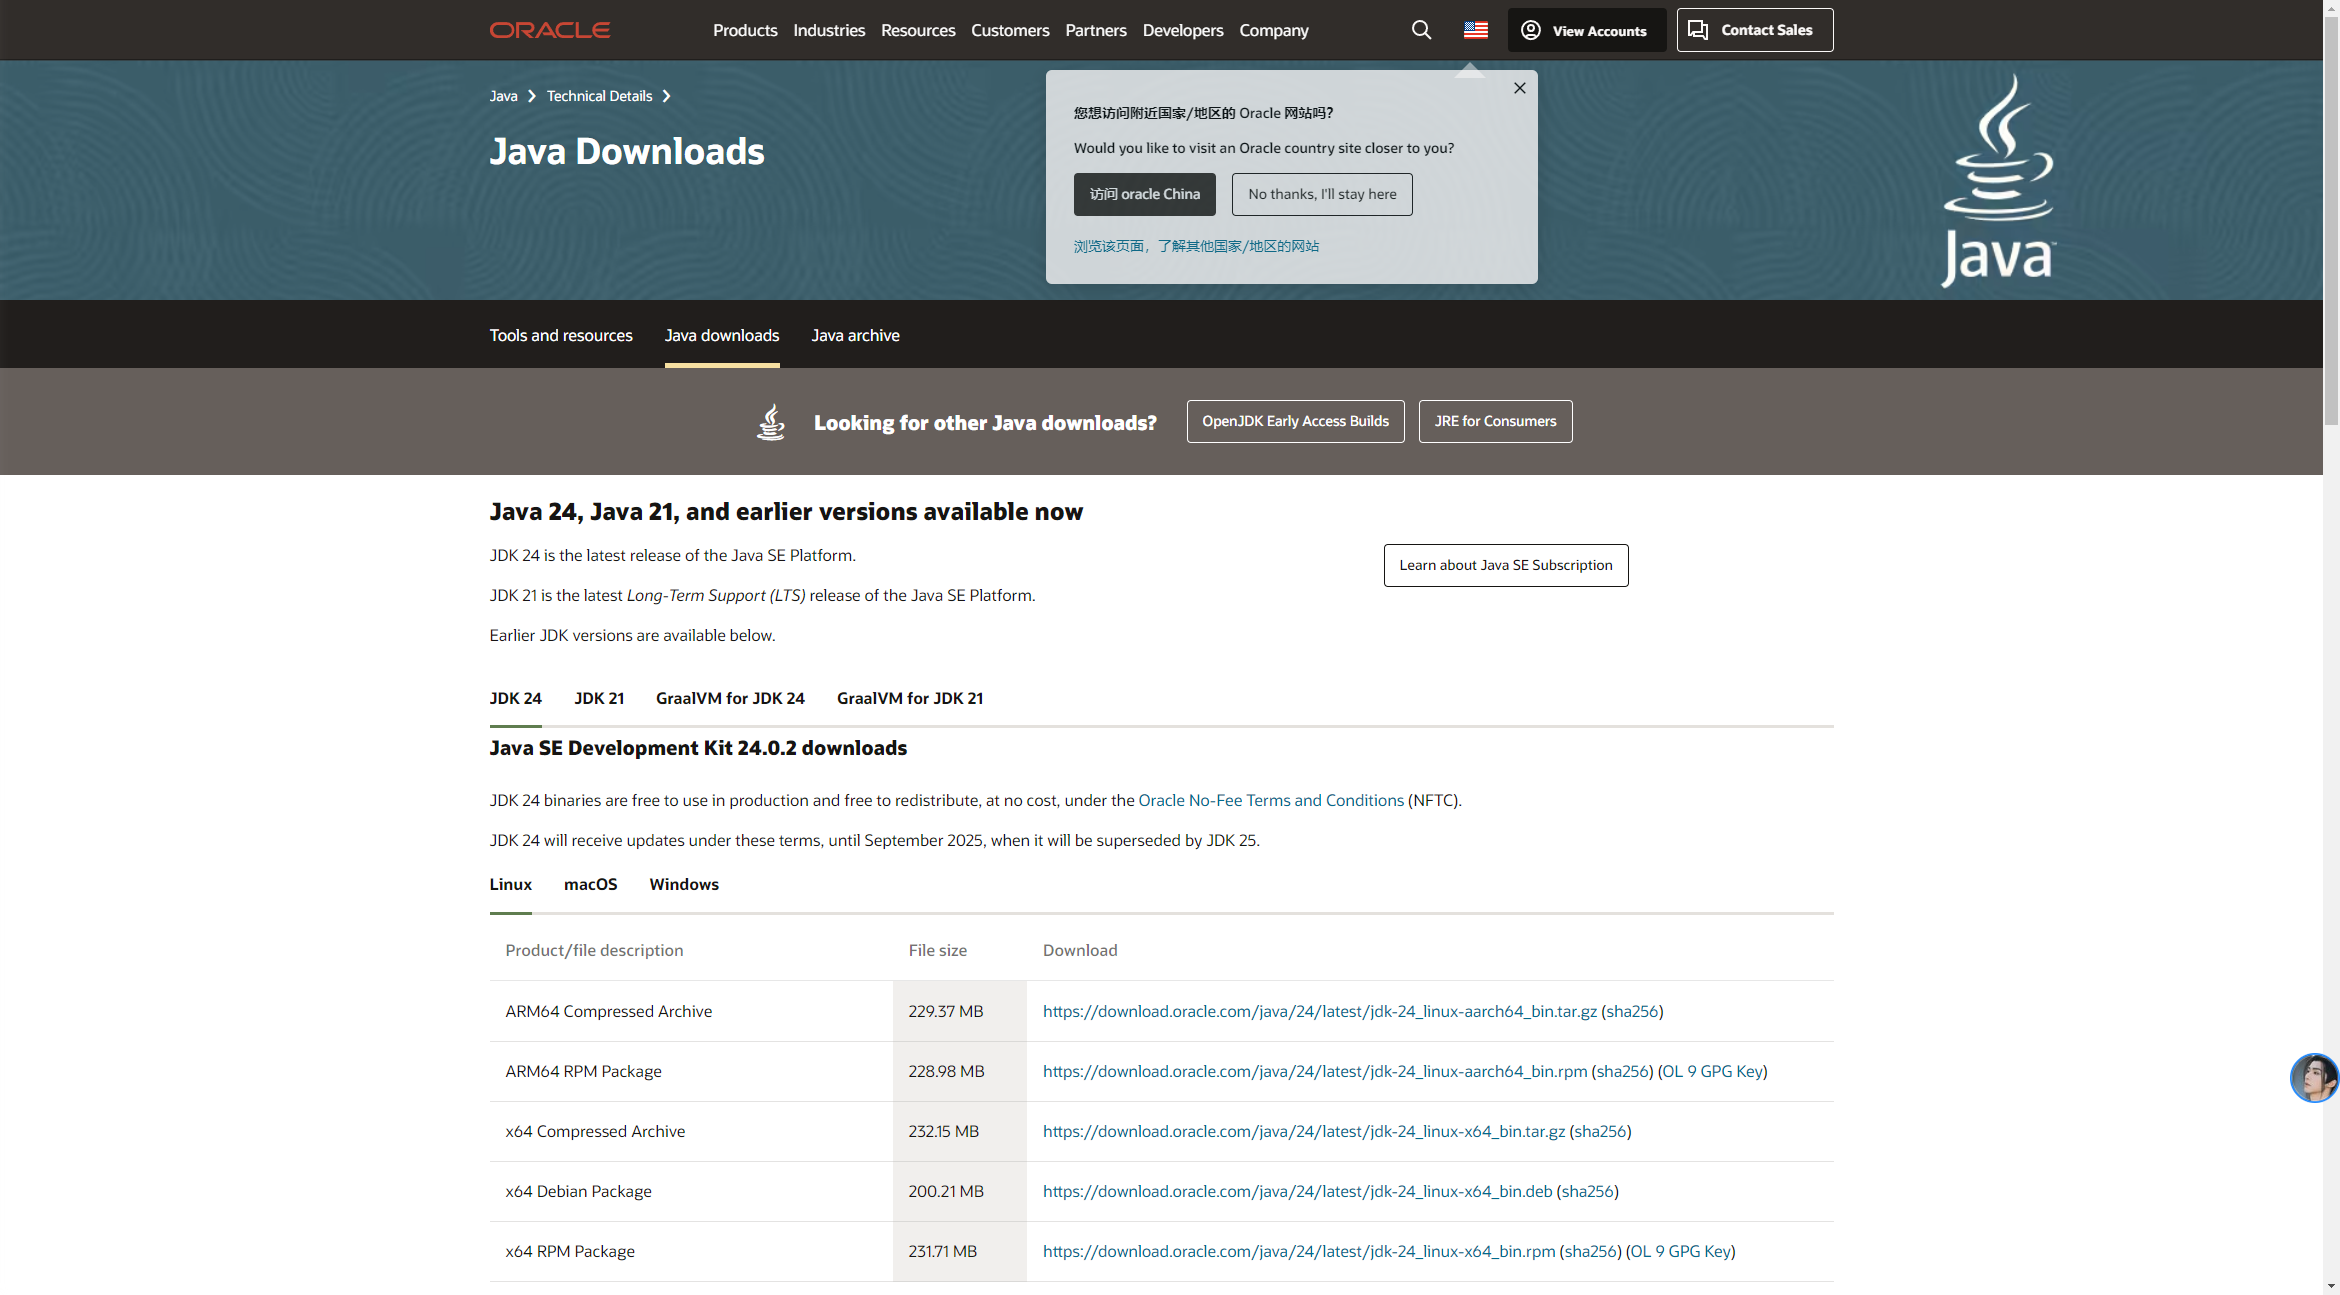This screenshot has height=1295, width=2340.
Task: Open the Developers navigation menu
Action: click(x=1182, y=30)
